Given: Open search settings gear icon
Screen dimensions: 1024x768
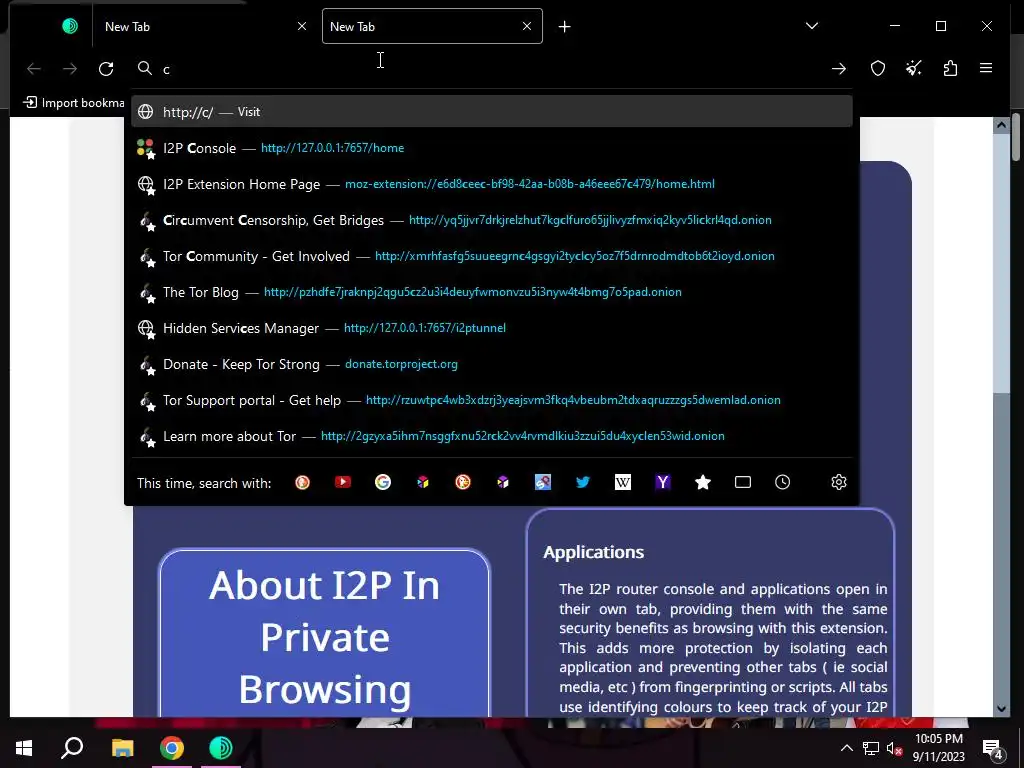Looking at the screenshot, I should tap(839, 483).
